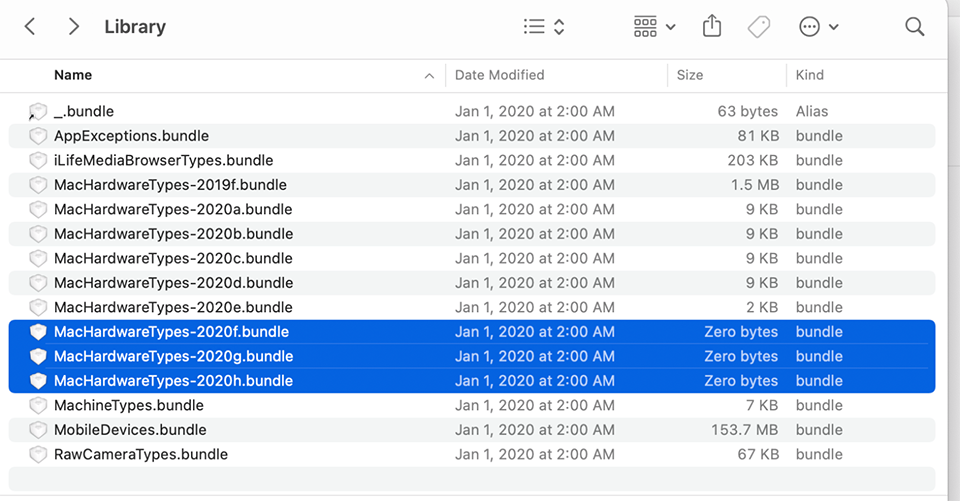The image size is (960, 501).
Task: Click the date of MobileDevices.bundle
Action: point(534,430)
